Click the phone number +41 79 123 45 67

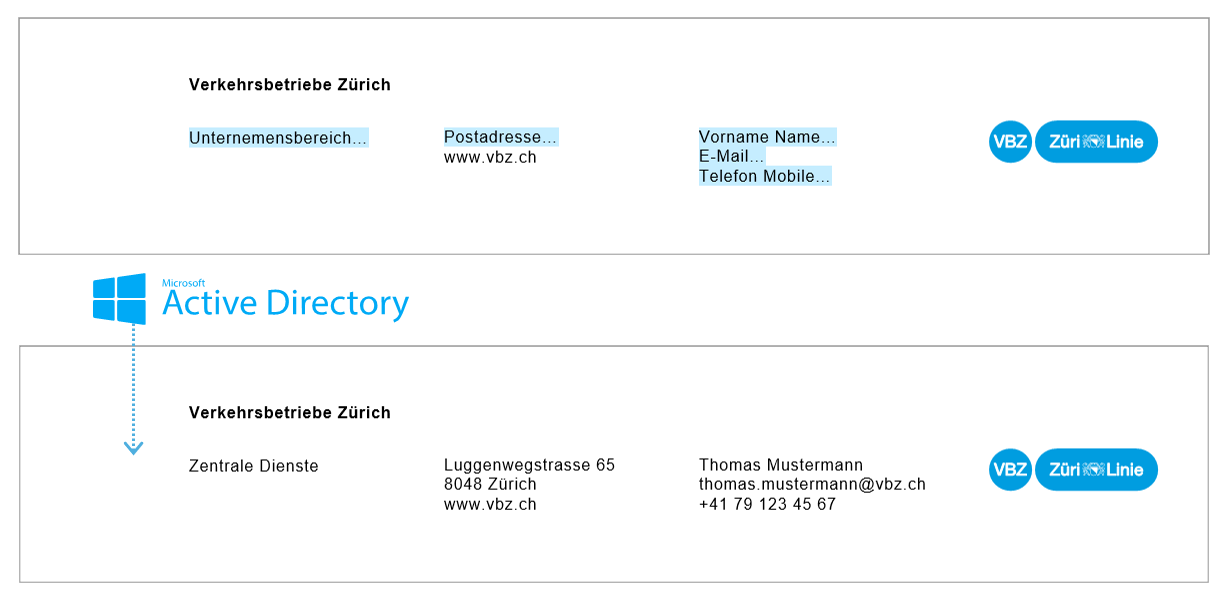[x=767, y=504]
